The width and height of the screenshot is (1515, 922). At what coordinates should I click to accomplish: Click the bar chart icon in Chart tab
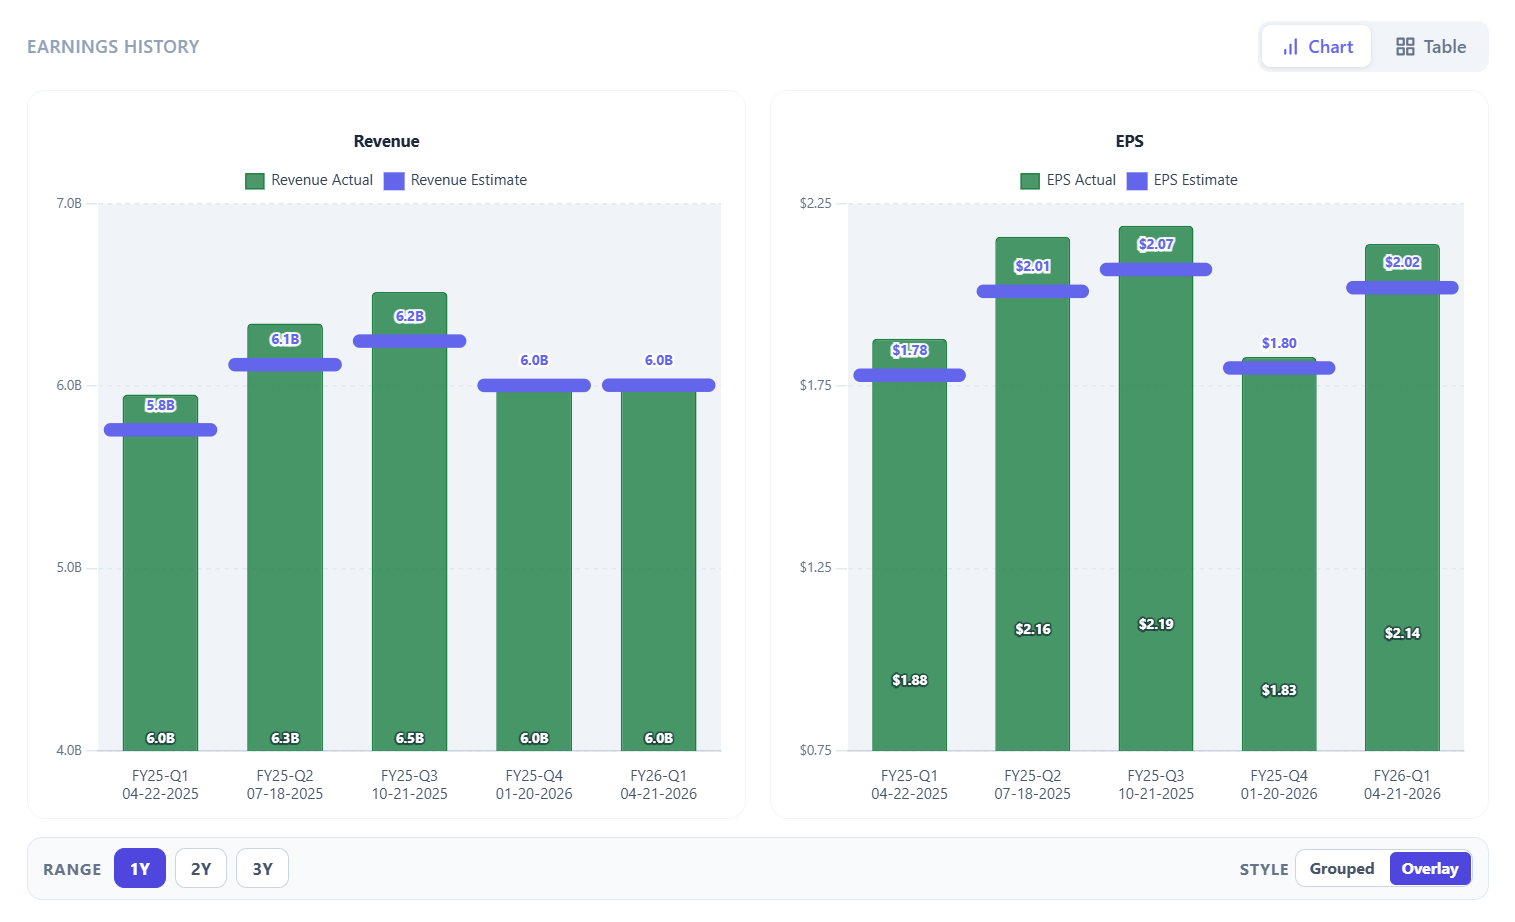tap(1290, 47)
